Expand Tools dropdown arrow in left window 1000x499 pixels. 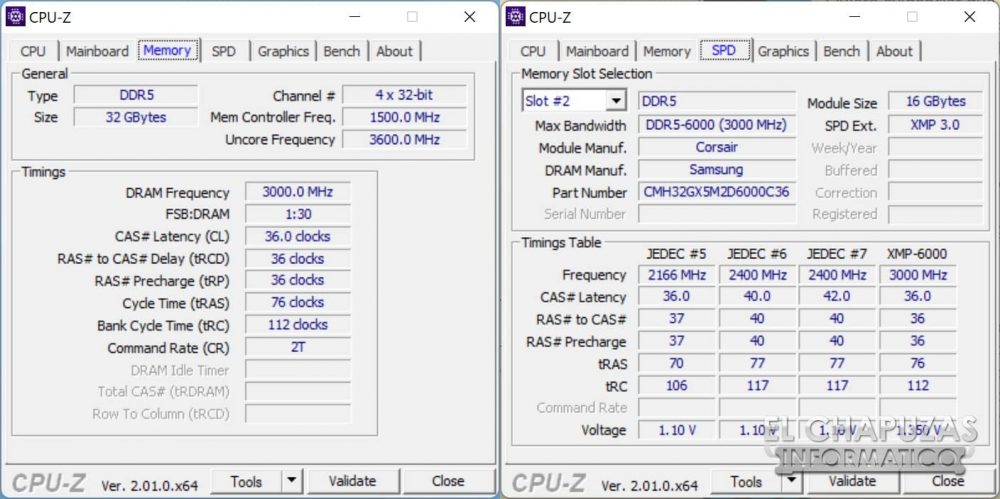pyautogui.click(x=291, y=482)
